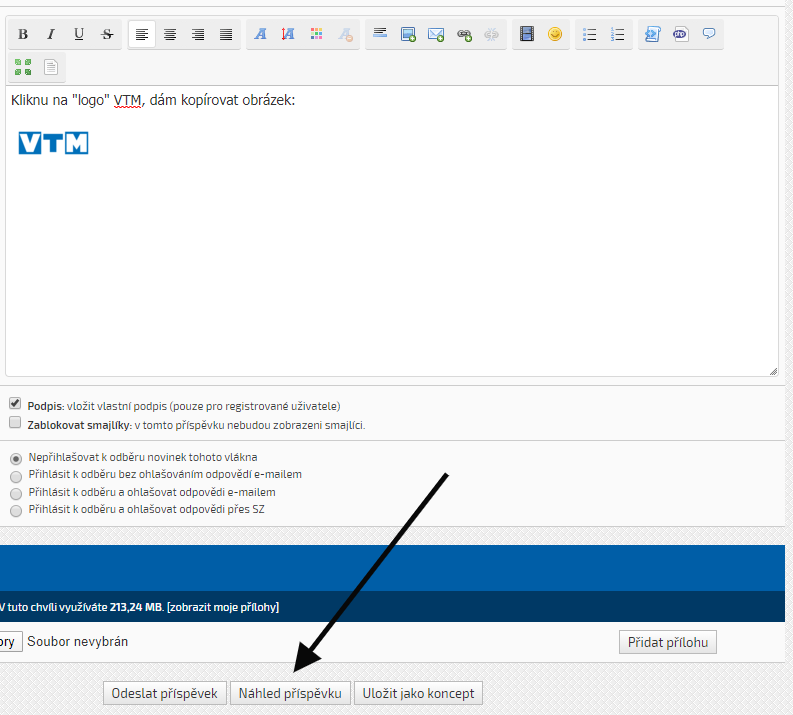Open the font size dropdown

pyautogui.click(x=289, y=35)
